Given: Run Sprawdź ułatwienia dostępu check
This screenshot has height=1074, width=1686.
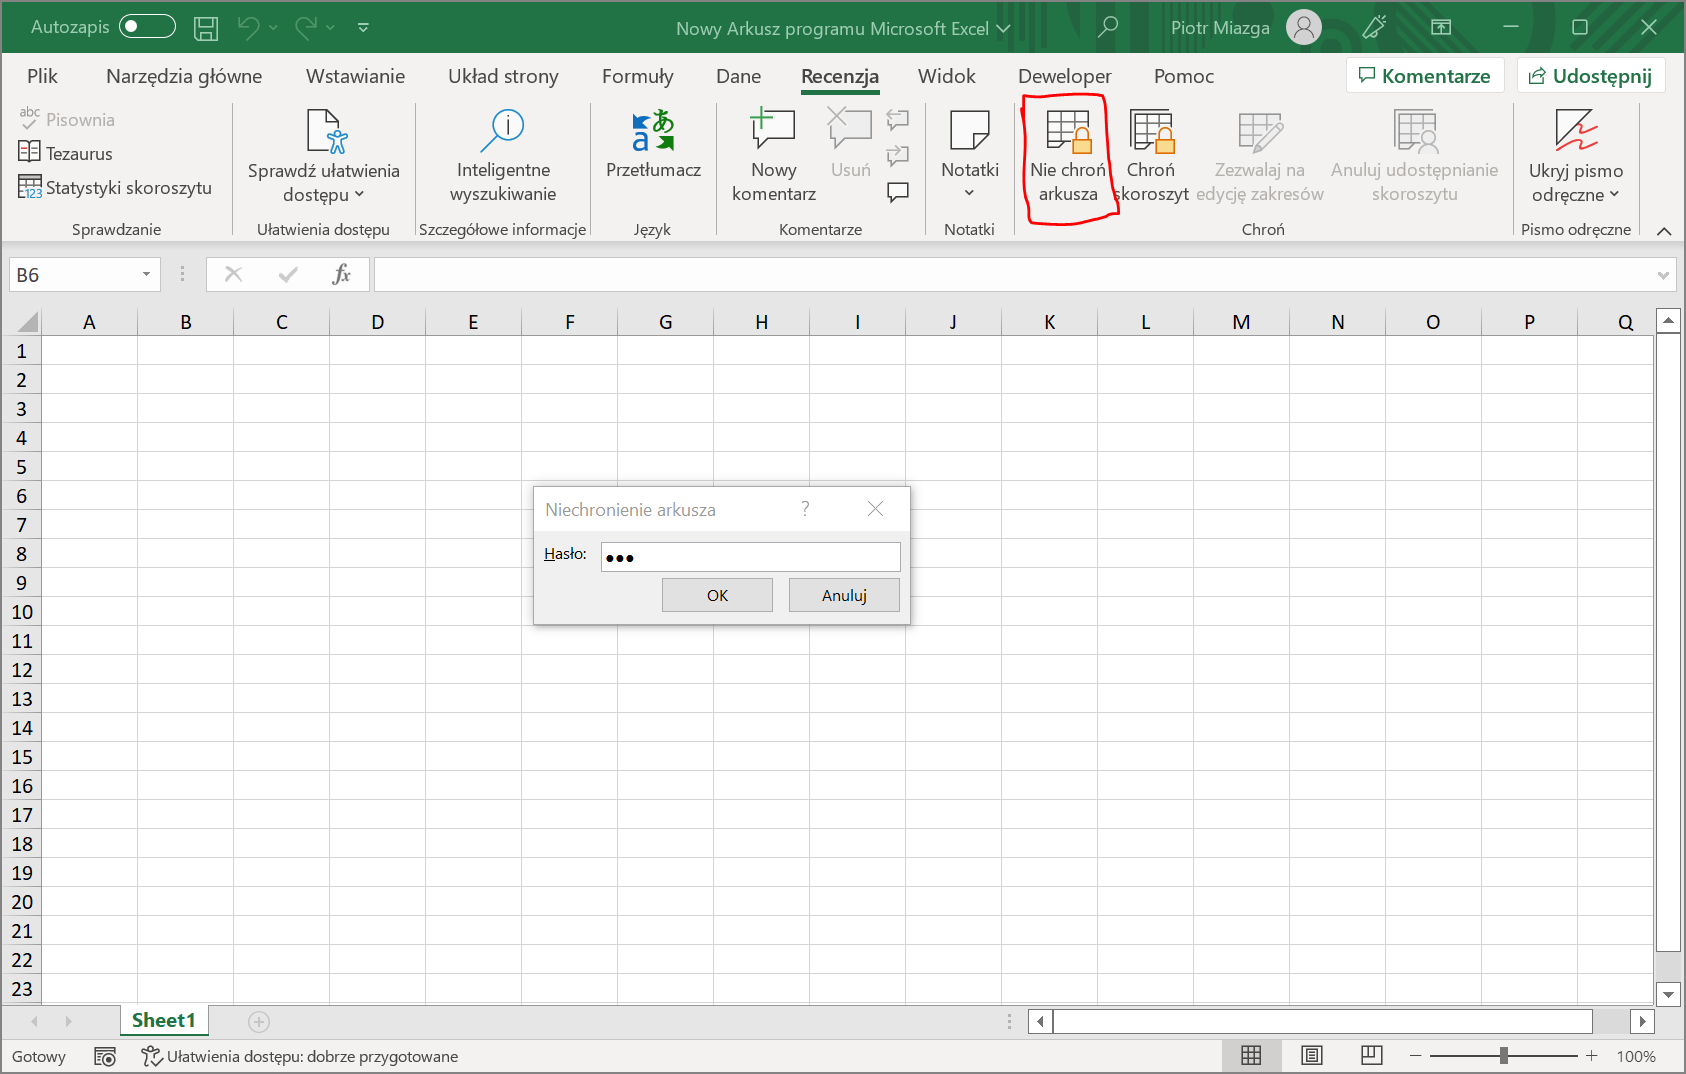Looking at the screenshot, I should point(324,156).
